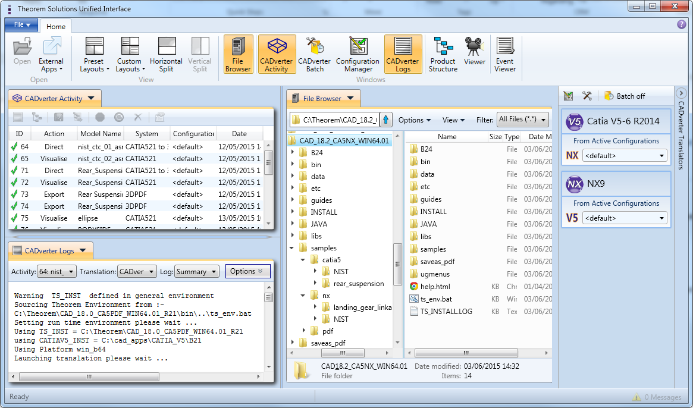Collapse the CADverter Translators side panel arrow

click(x=681, y=93)
